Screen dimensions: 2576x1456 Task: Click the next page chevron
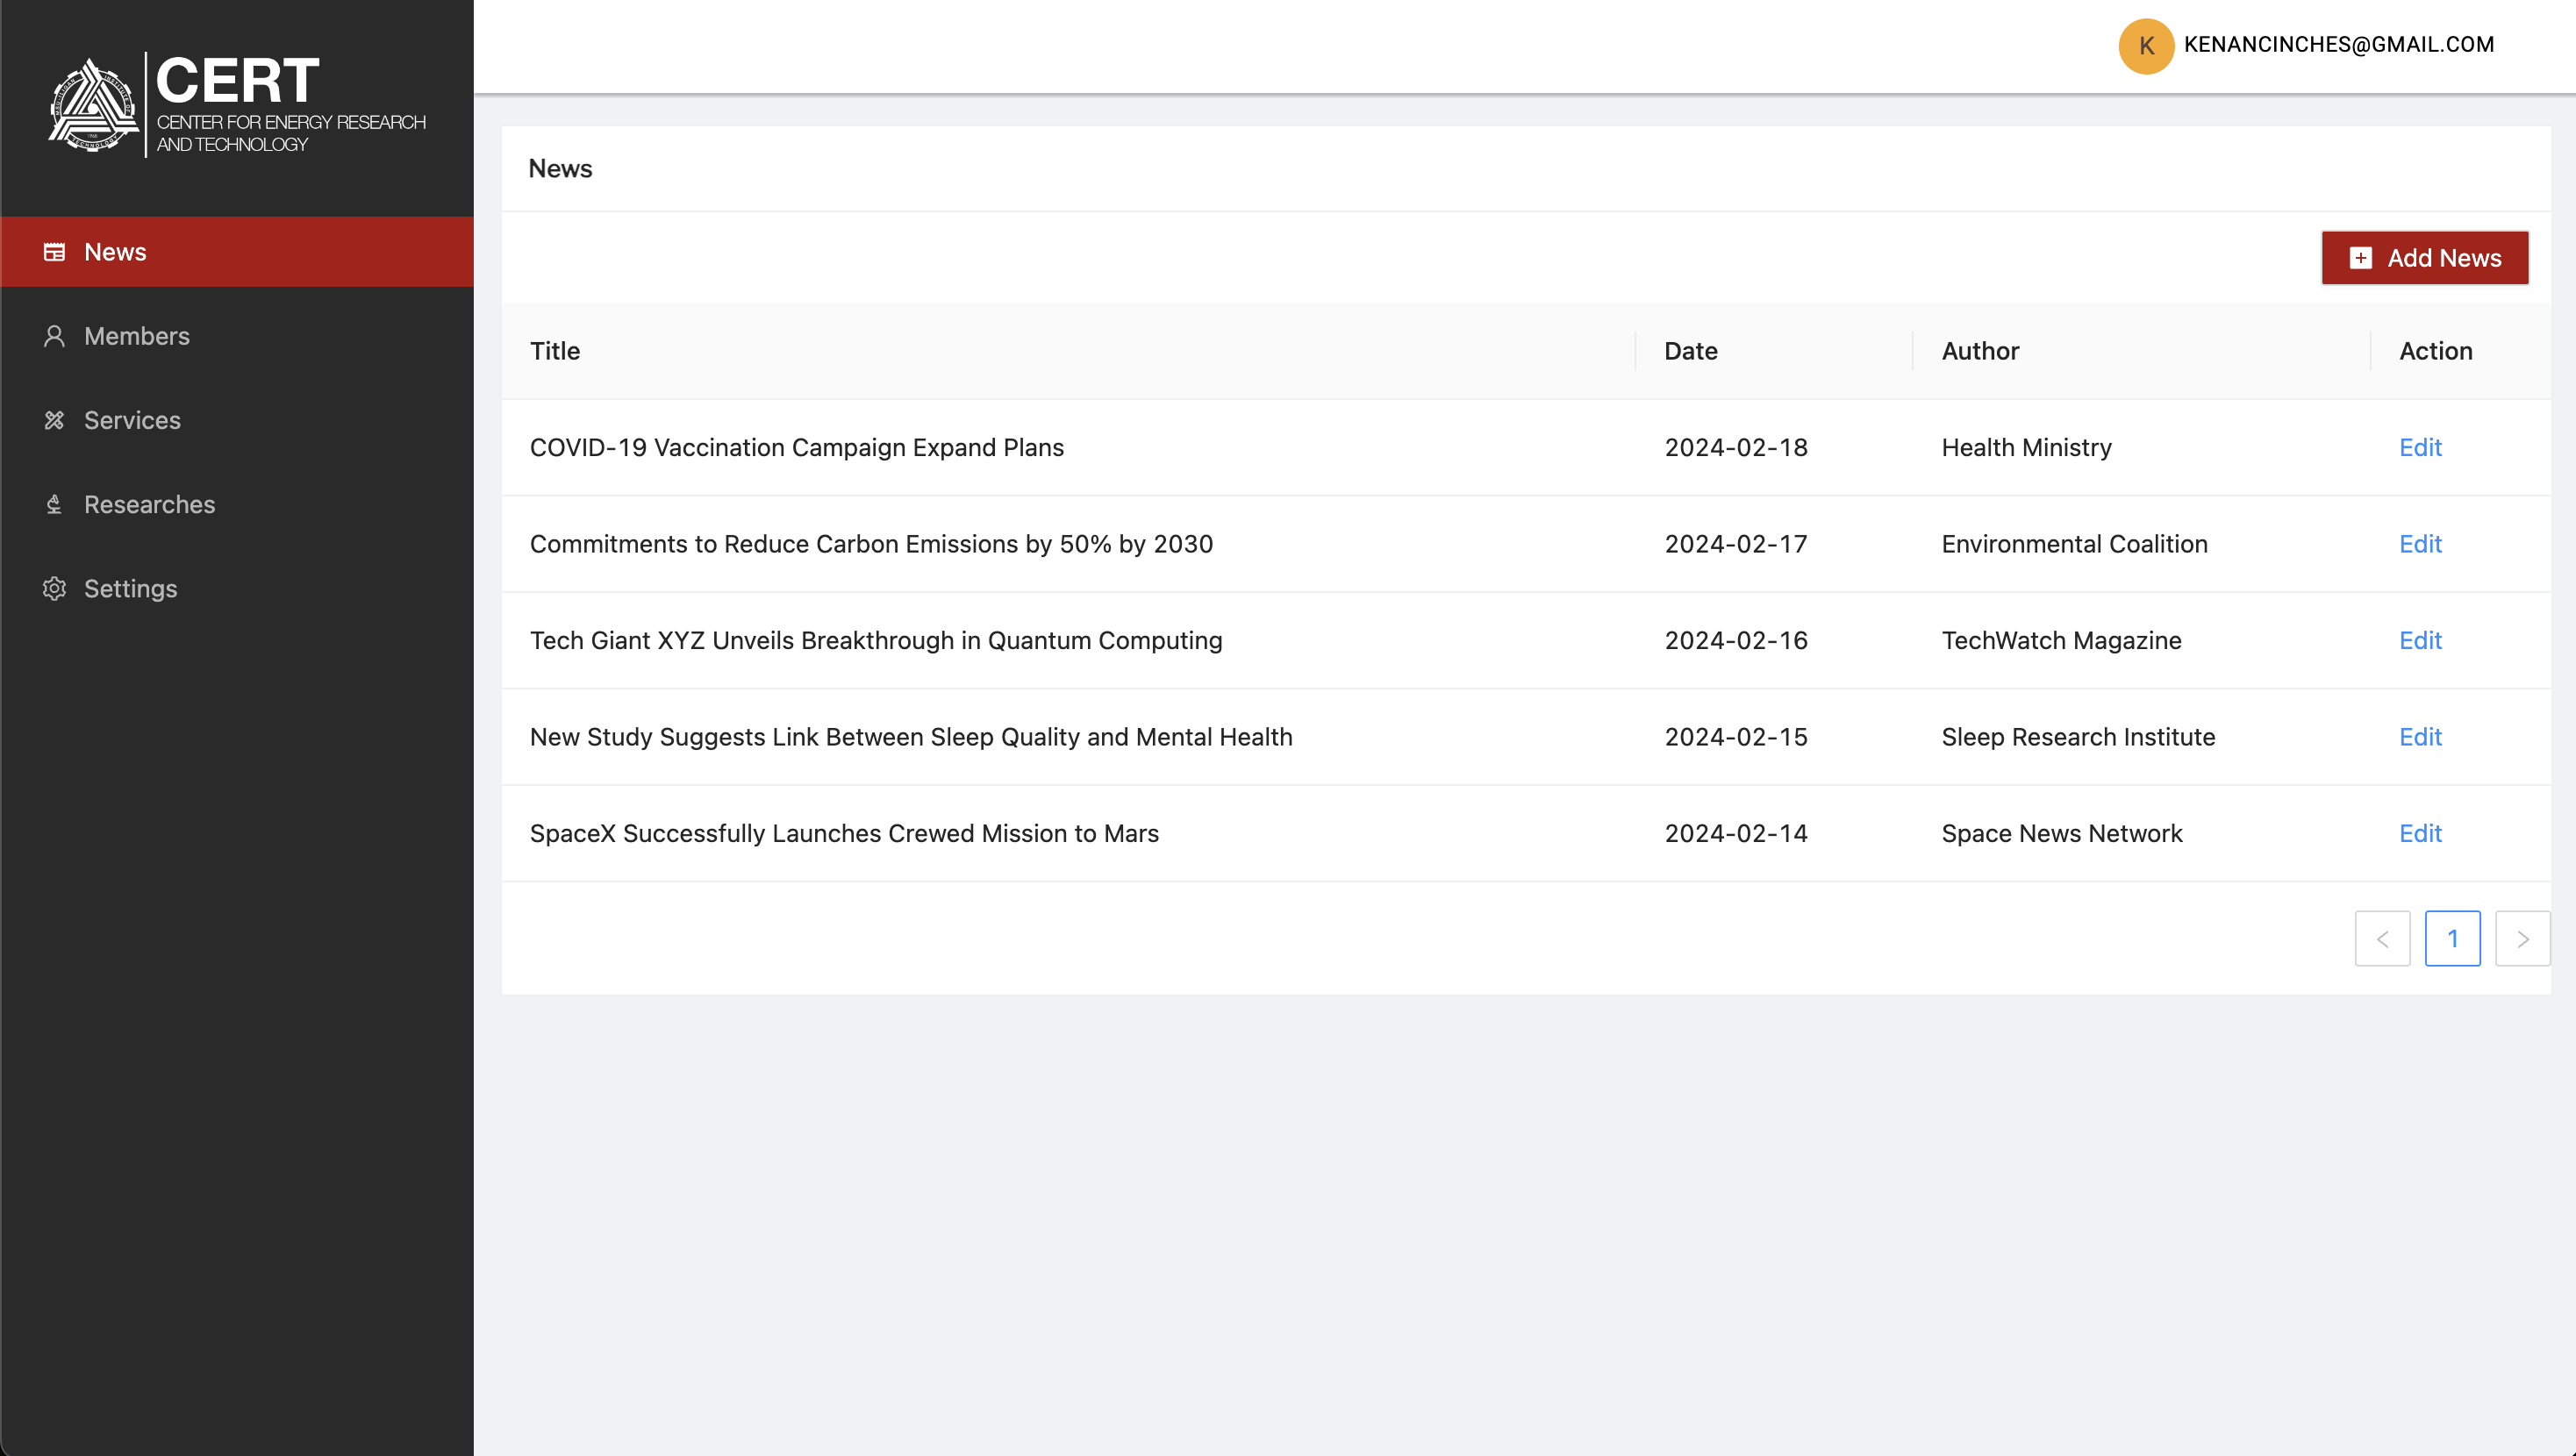(2523, 938)
